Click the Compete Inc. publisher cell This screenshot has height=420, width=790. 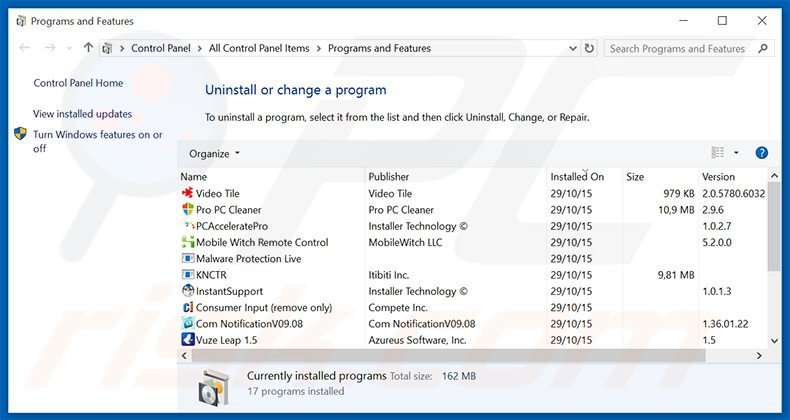[398, 307]
